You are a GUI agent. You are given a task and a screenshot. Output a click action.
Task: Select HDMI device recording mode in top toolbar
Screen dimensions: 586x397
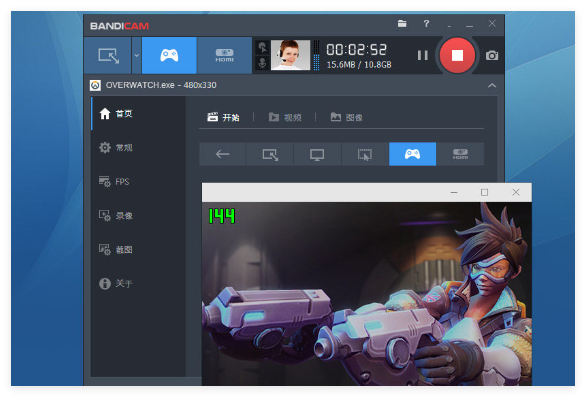point(224,55)
